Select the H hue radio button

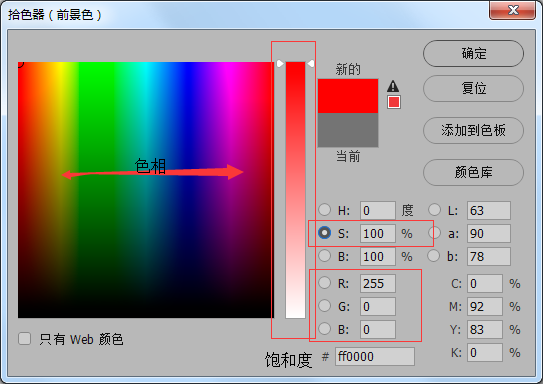point(324,209)
